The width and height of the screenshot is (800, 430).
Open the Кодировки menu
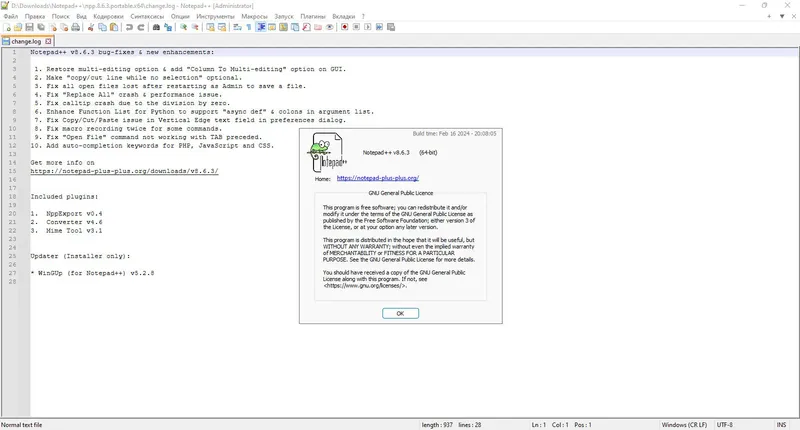[108, 16]
